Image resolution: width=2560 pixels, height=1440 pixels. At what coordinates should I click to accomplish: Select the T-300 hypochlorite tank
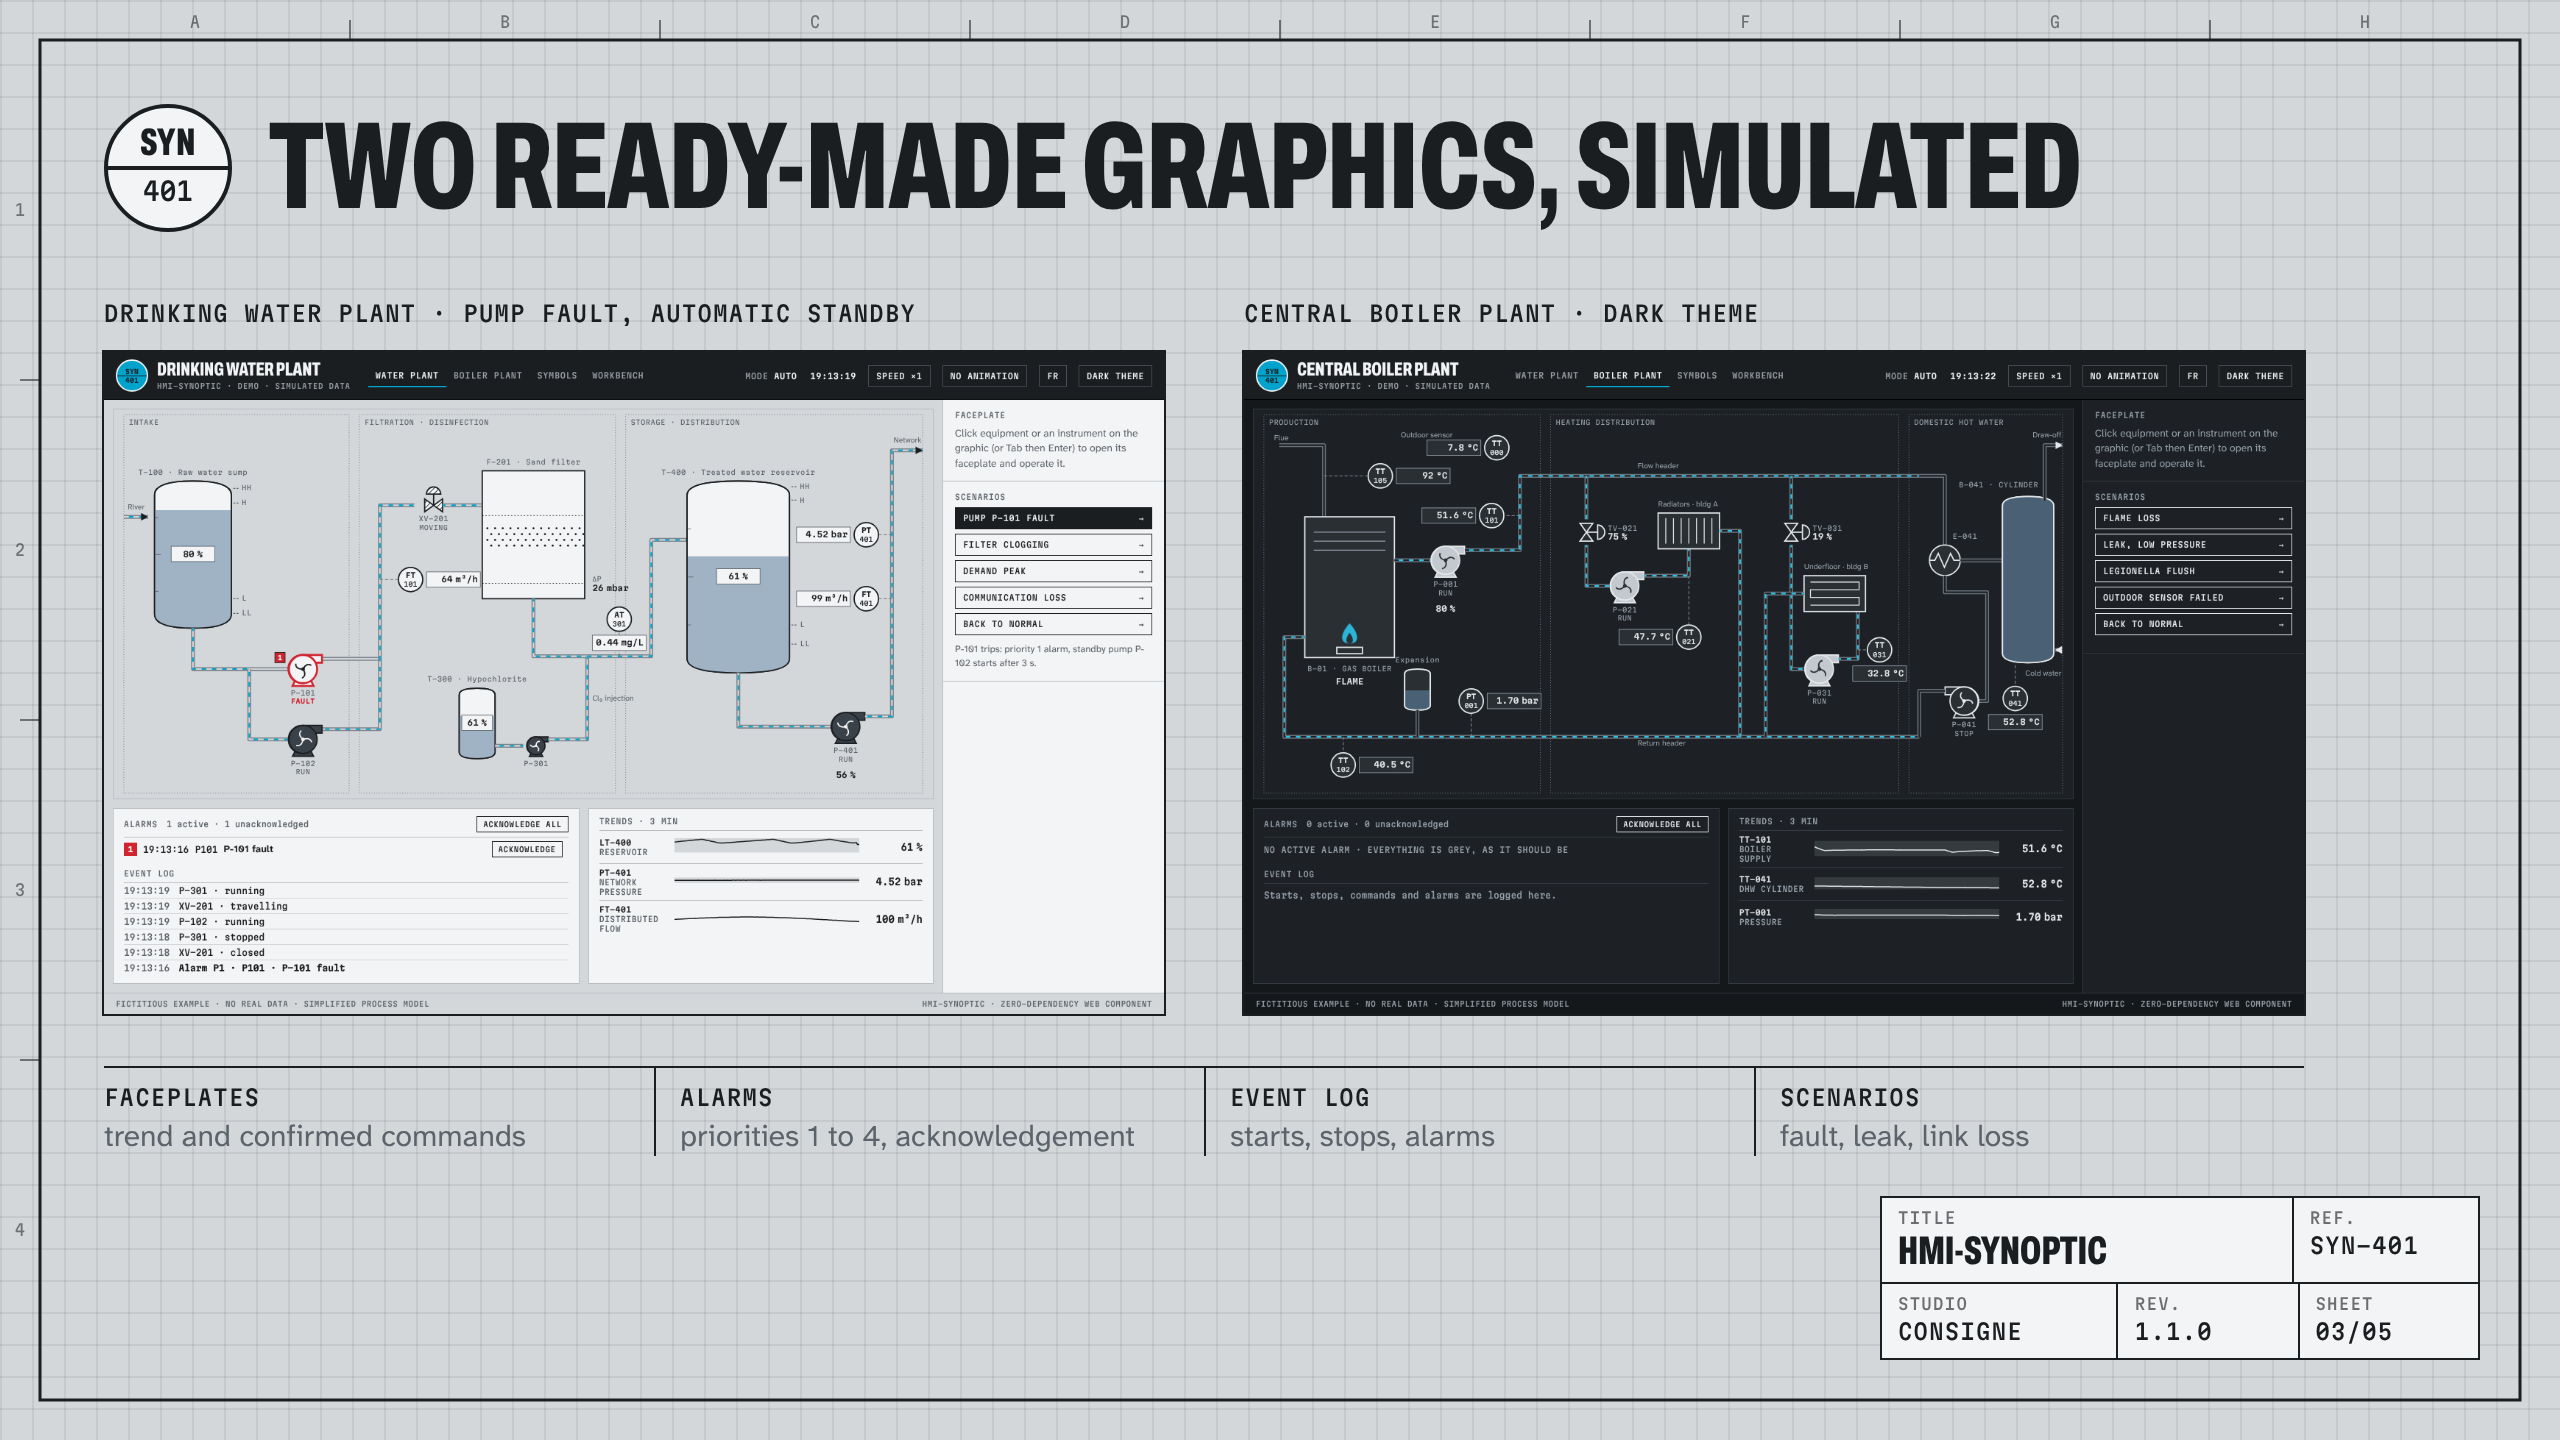point(477,724)
